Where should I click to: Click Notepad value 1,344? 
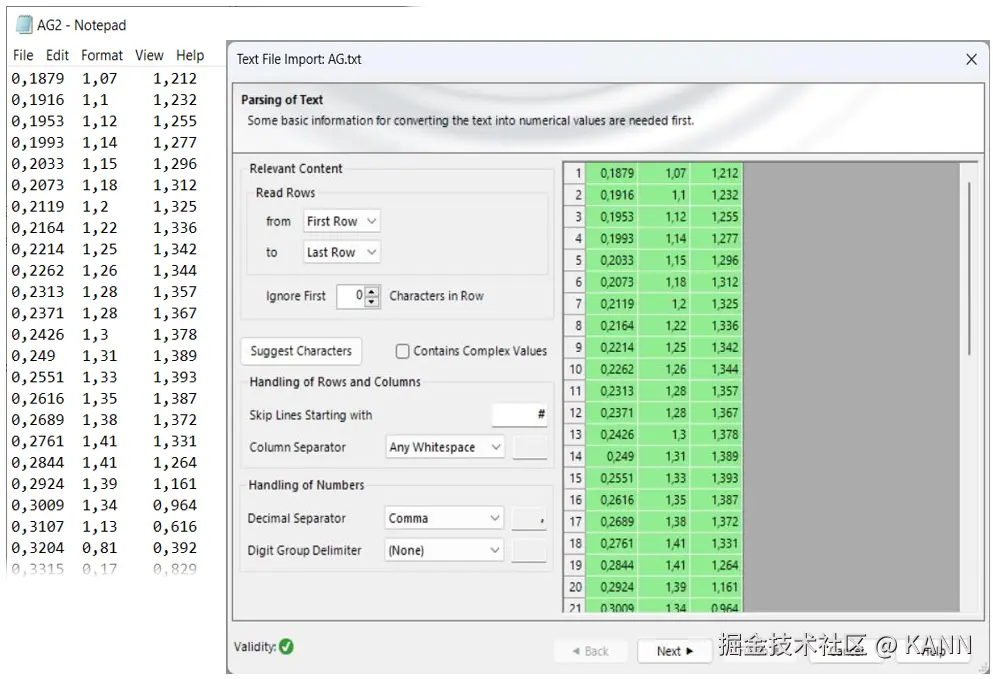pyautogui.click(x=175, y=271)
